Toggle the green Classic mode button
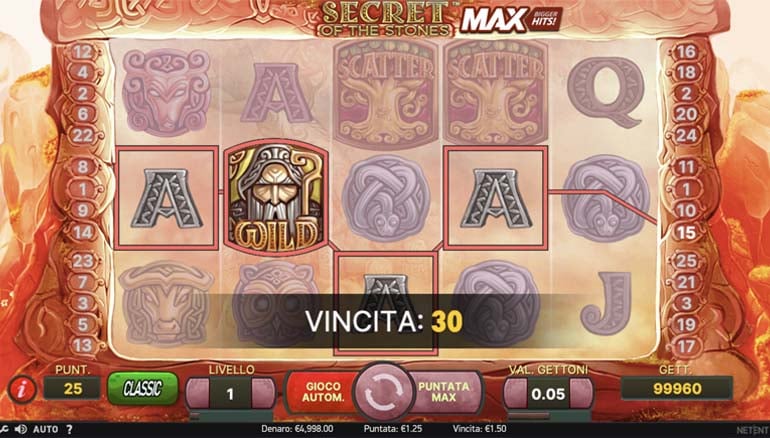Image resolution: width=770 pixels, height=438 pixels. pyautogui.click(x=142, y=388)
